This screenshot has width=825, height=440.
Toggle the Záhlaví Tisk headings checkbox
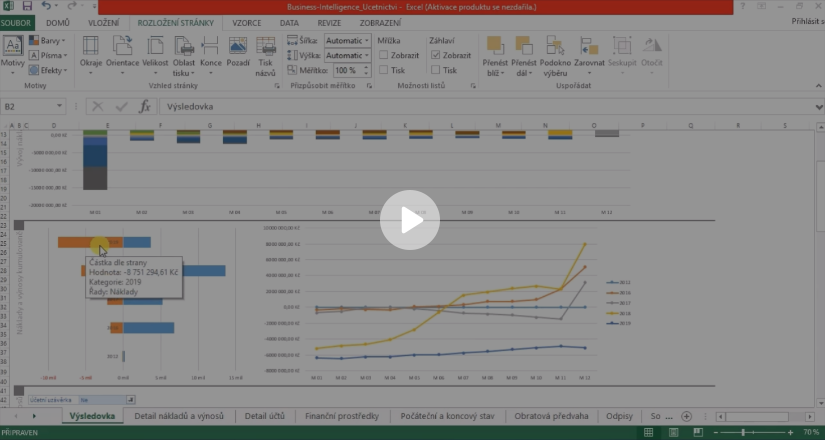[x=436, y=70]
